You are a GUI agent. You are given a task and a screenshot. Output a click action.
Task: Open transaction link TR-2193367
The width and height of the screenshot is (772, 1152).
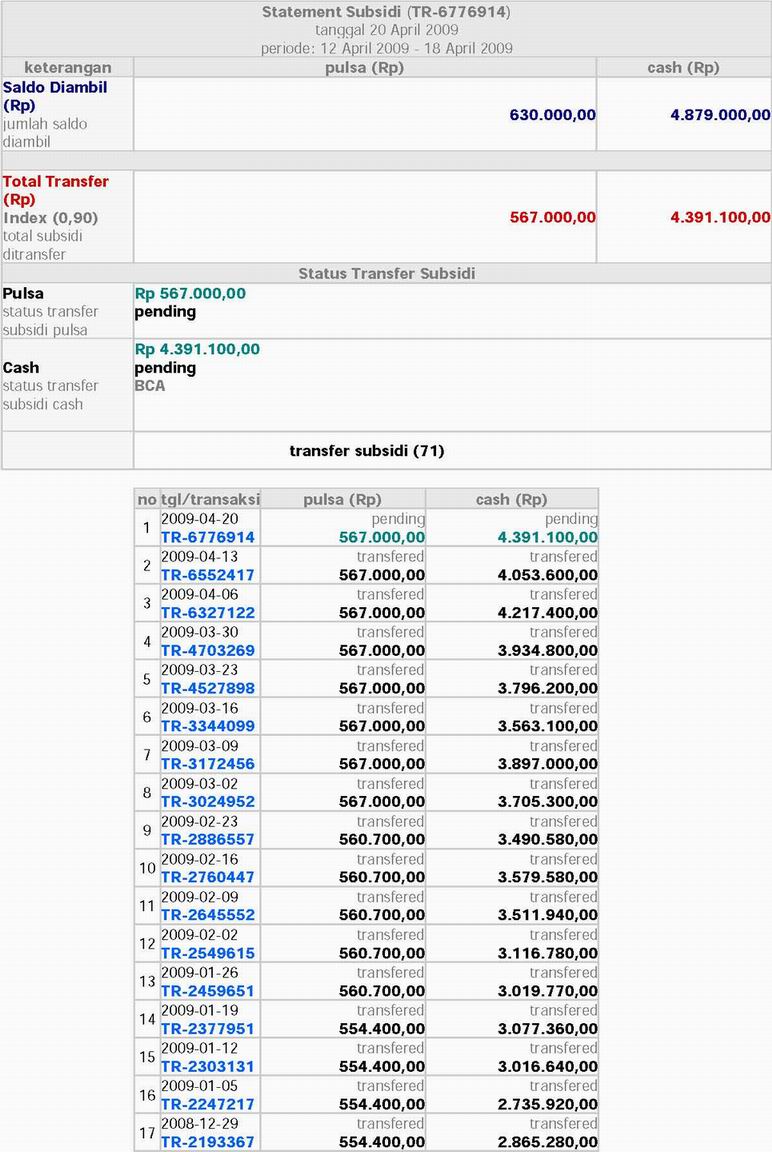[x=208, y=1142]
